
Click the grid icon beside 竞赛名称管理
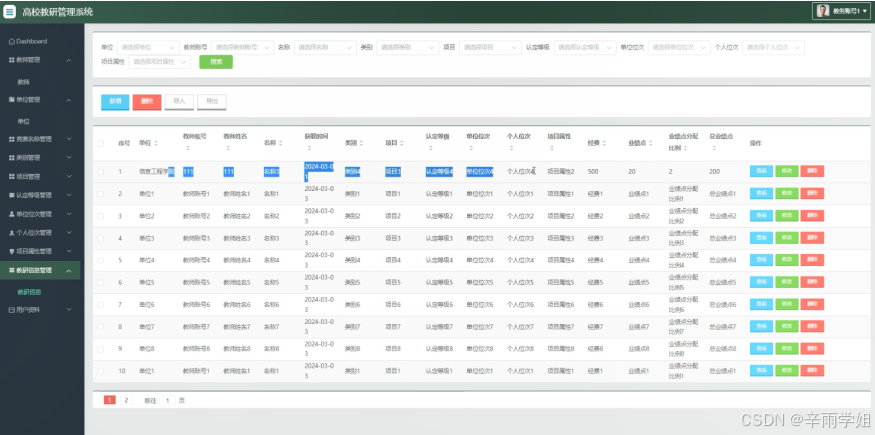coord(12,139)
